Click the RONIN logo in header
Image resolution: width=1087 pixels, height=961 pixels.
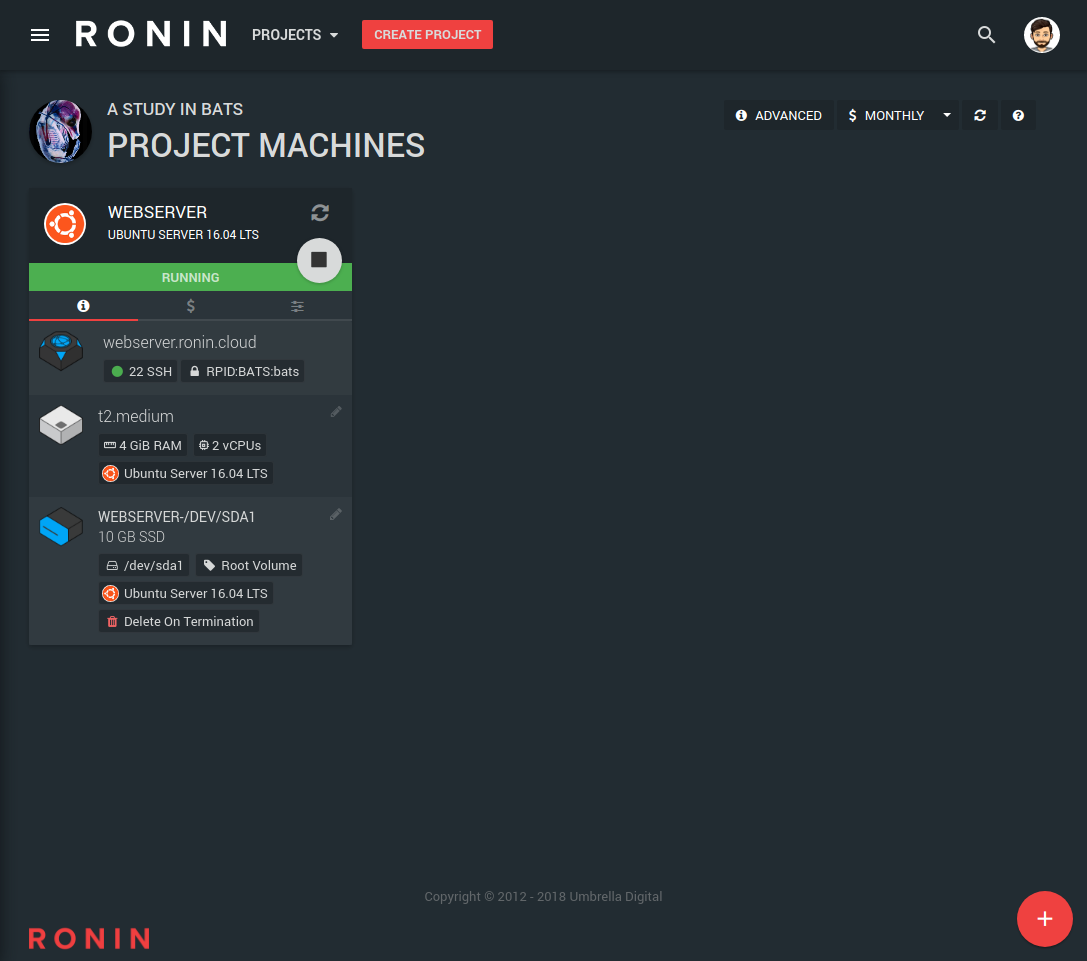(x=151, y=35)
